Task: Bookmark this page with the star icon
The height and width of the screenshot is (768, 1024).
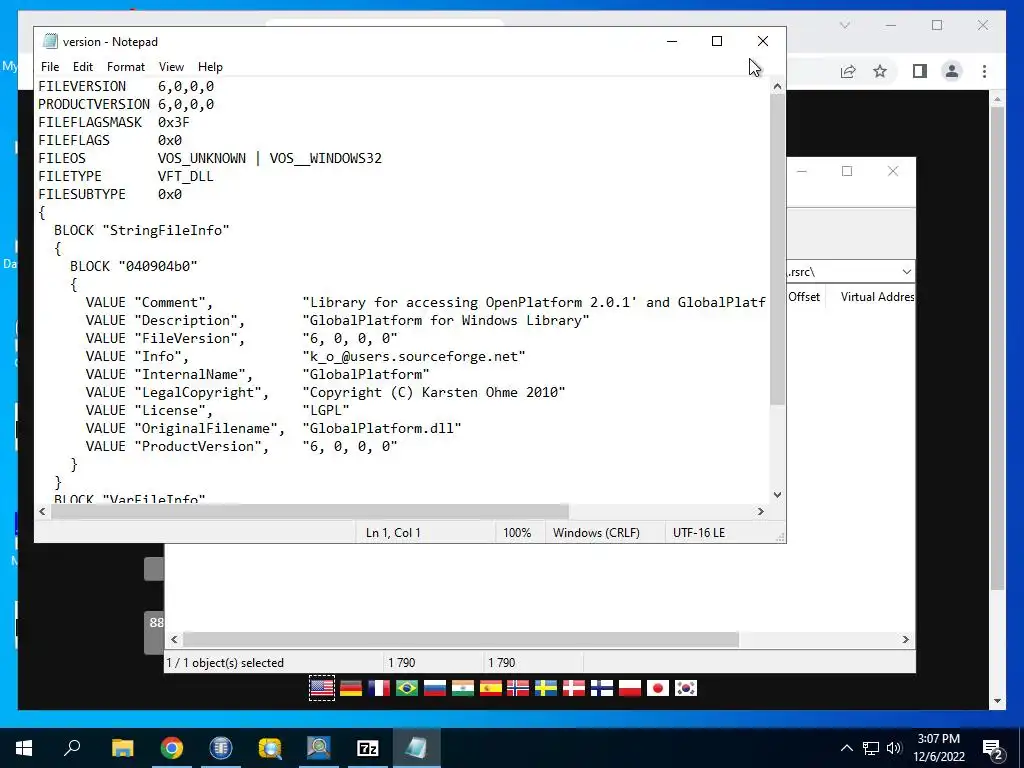Action: (x=880, y=71)
